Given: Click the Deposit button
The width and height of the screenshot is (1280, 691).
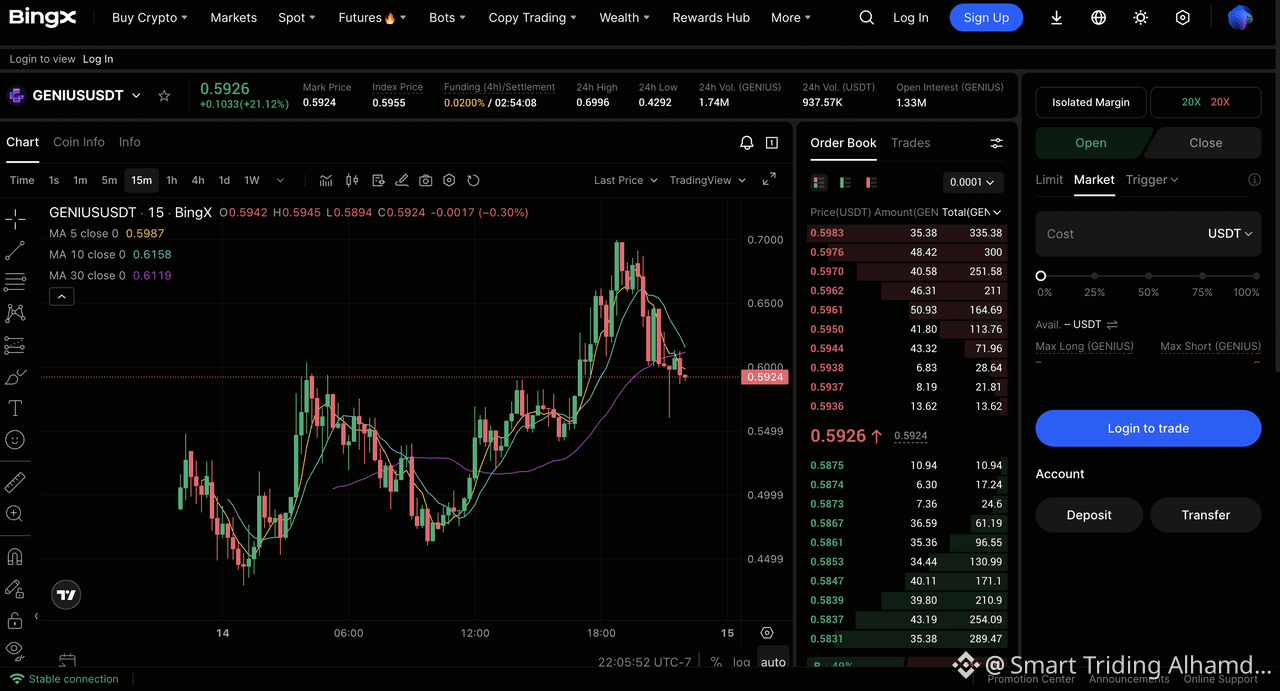Looking at the screenshot, I should pos(1089,515).
